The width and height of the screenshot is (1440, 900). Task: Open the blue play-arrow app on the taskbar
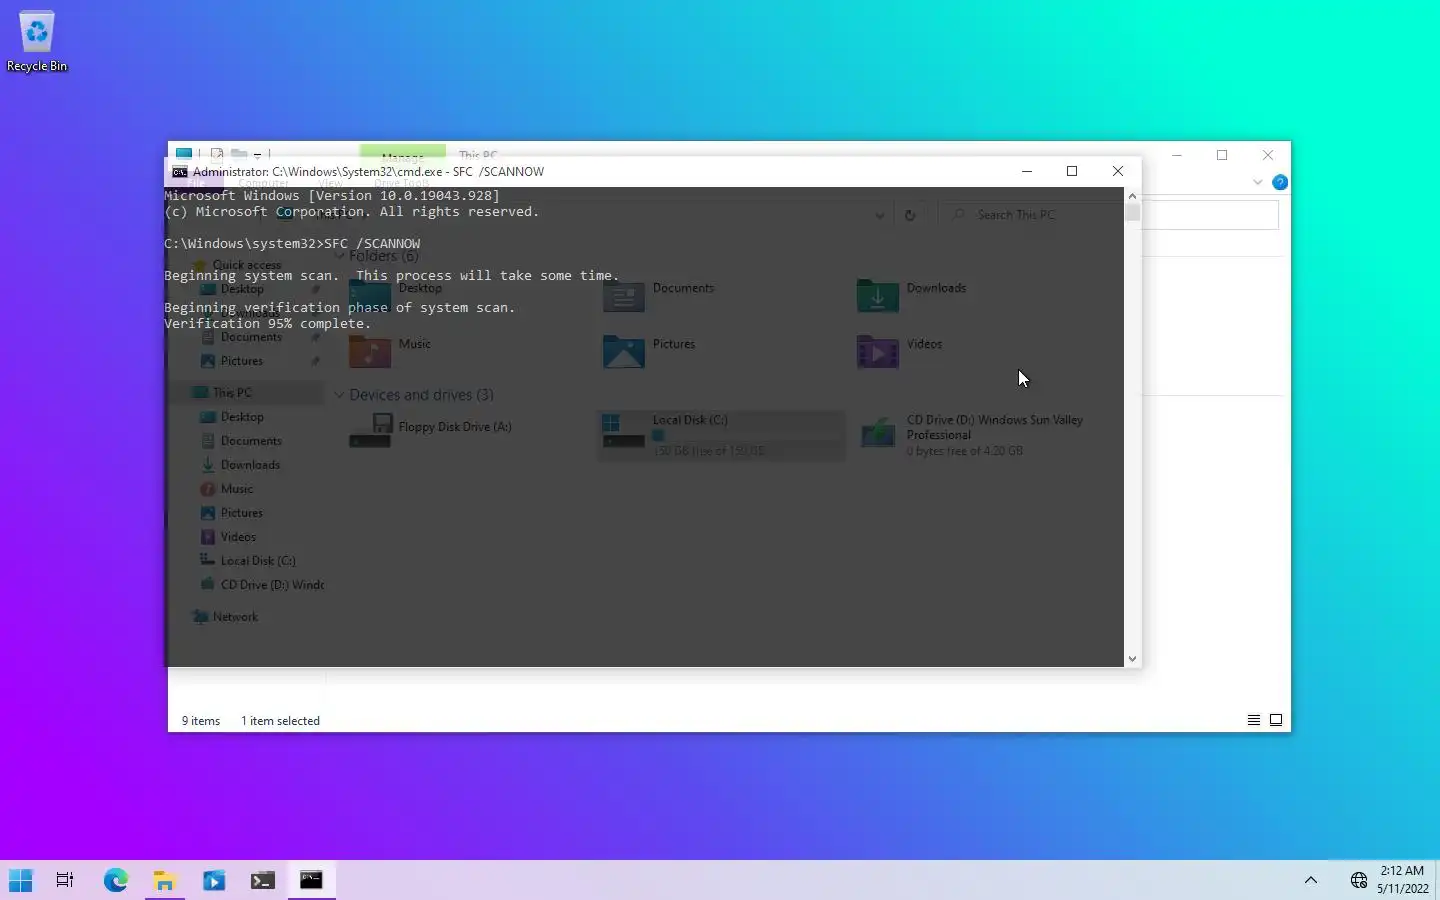click(x=214, y=880)
